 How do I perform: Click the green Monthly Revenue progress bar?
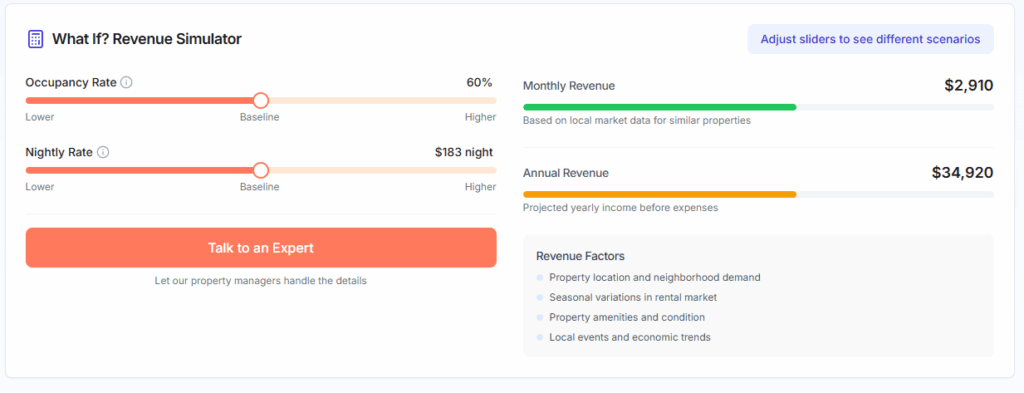(x=660, y=107)
